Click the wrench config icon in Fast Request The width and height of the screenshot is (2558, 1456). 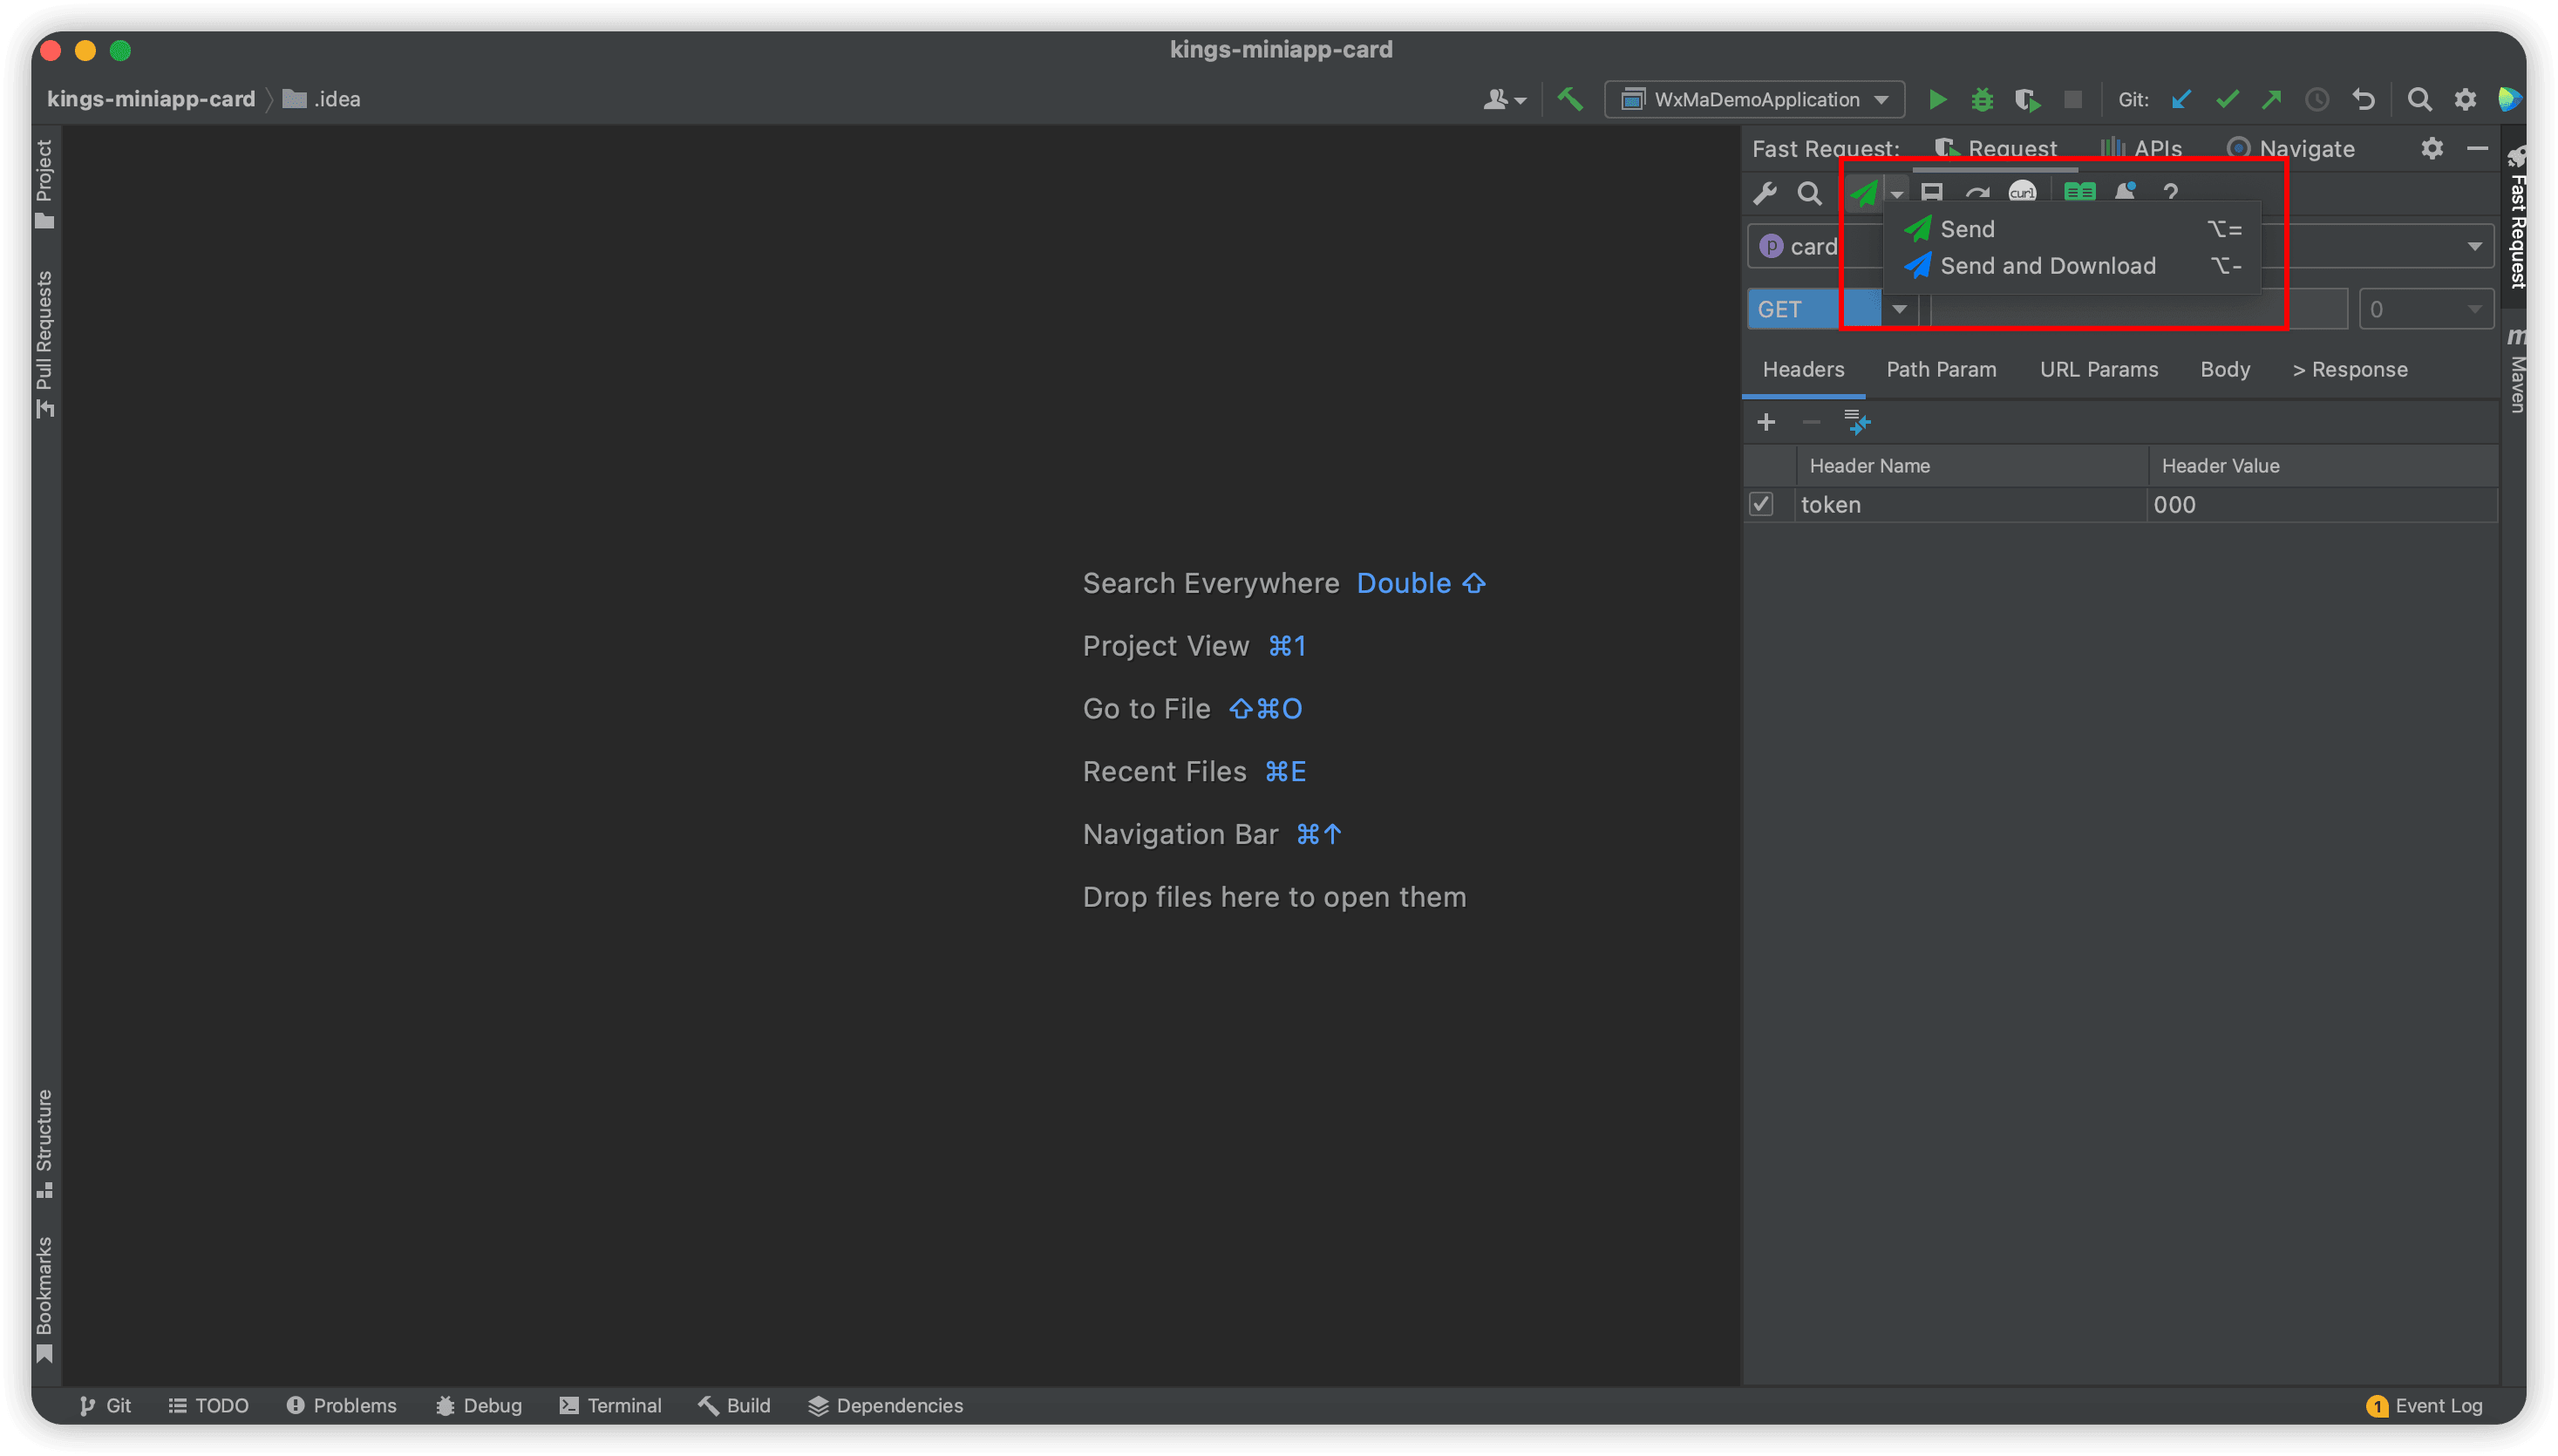click(1765, 193)
